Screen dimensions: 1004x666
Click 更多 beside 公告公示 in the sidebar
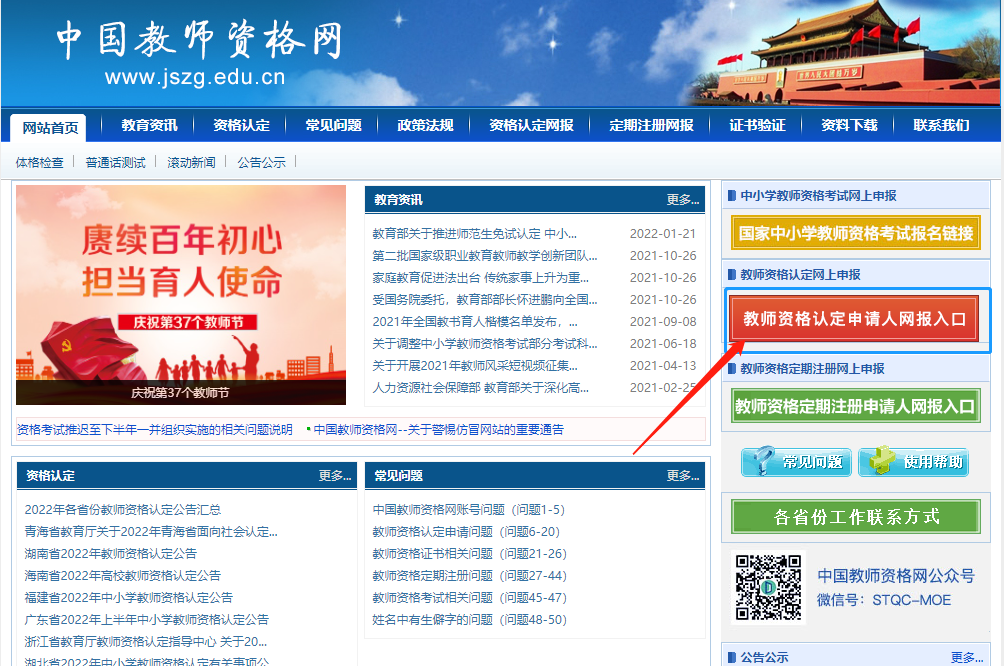coord(967,658)
